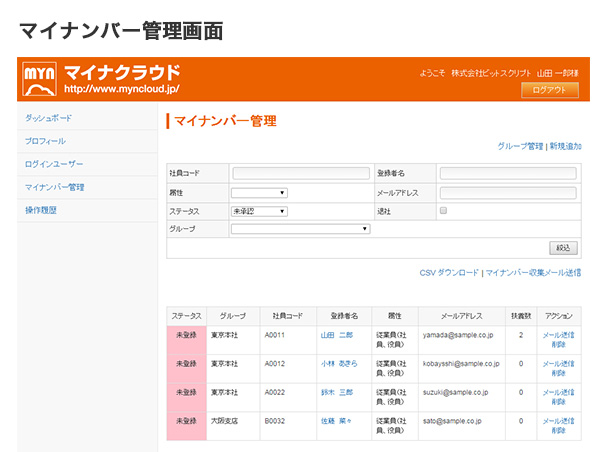The image size is (606, 452).
Task: Click the メールアドレス input field
Action: tap(507, 193)
